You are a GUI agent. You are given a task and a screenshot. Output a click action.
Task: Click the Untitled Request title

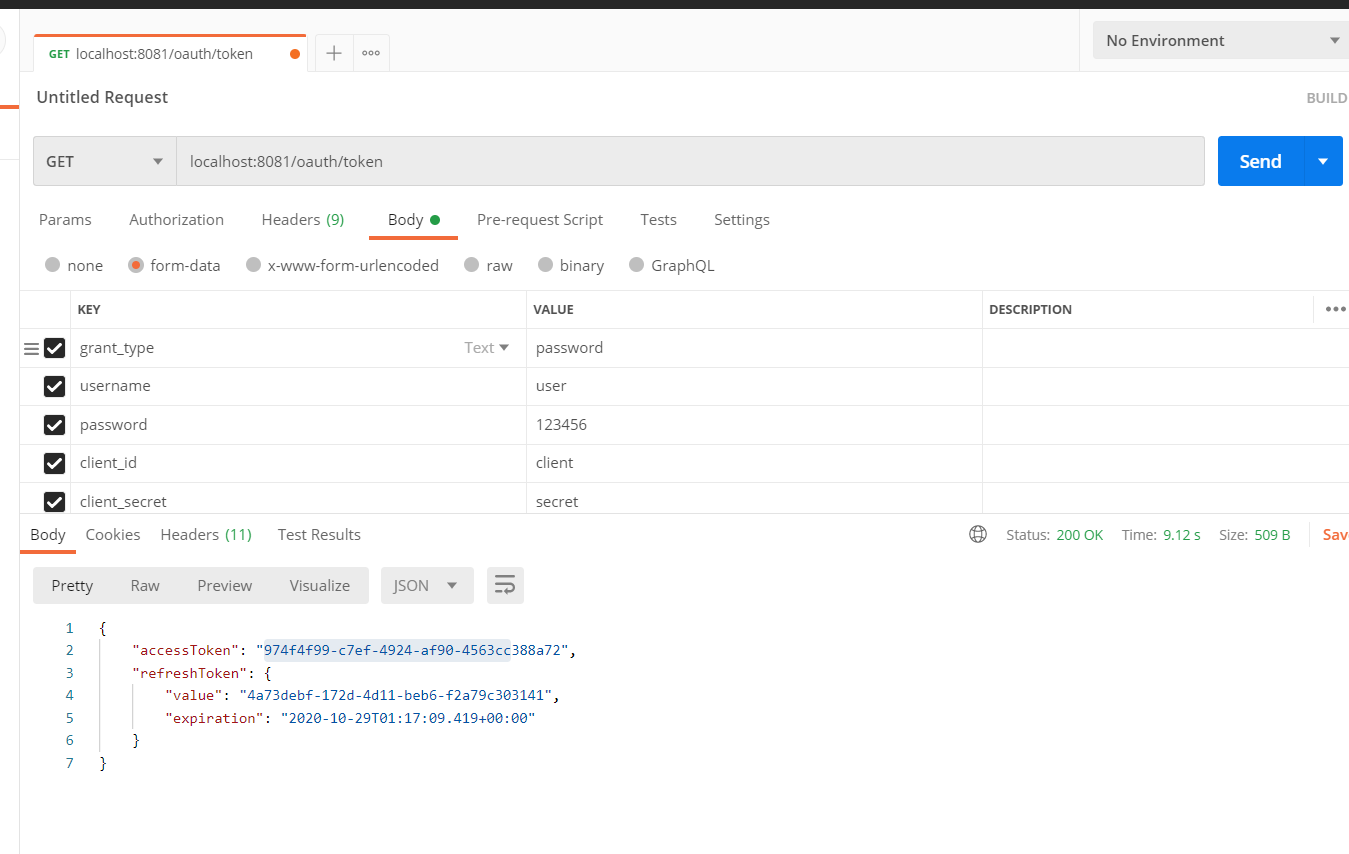102,97
